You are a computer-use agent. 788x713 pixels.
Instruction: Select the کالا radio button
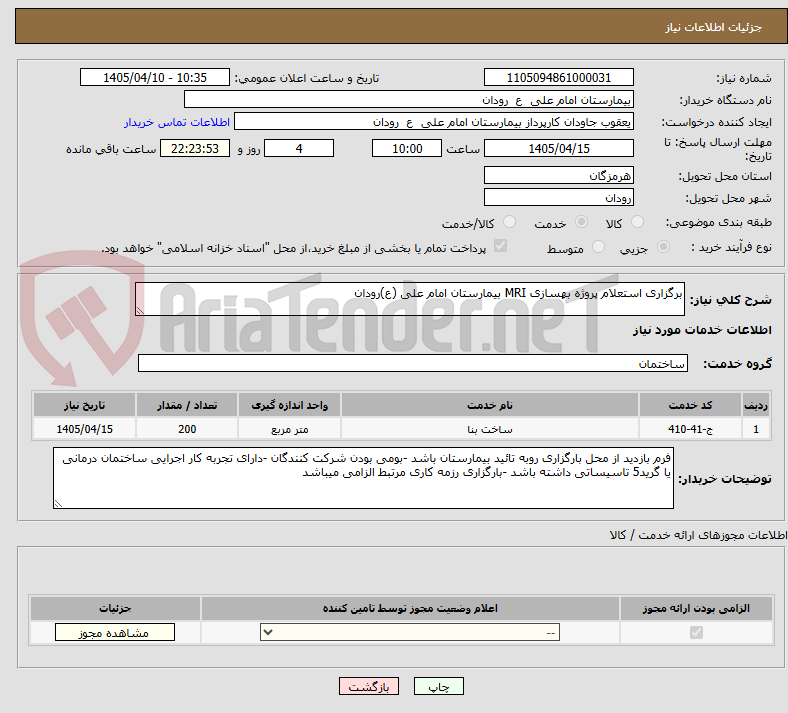637,222
